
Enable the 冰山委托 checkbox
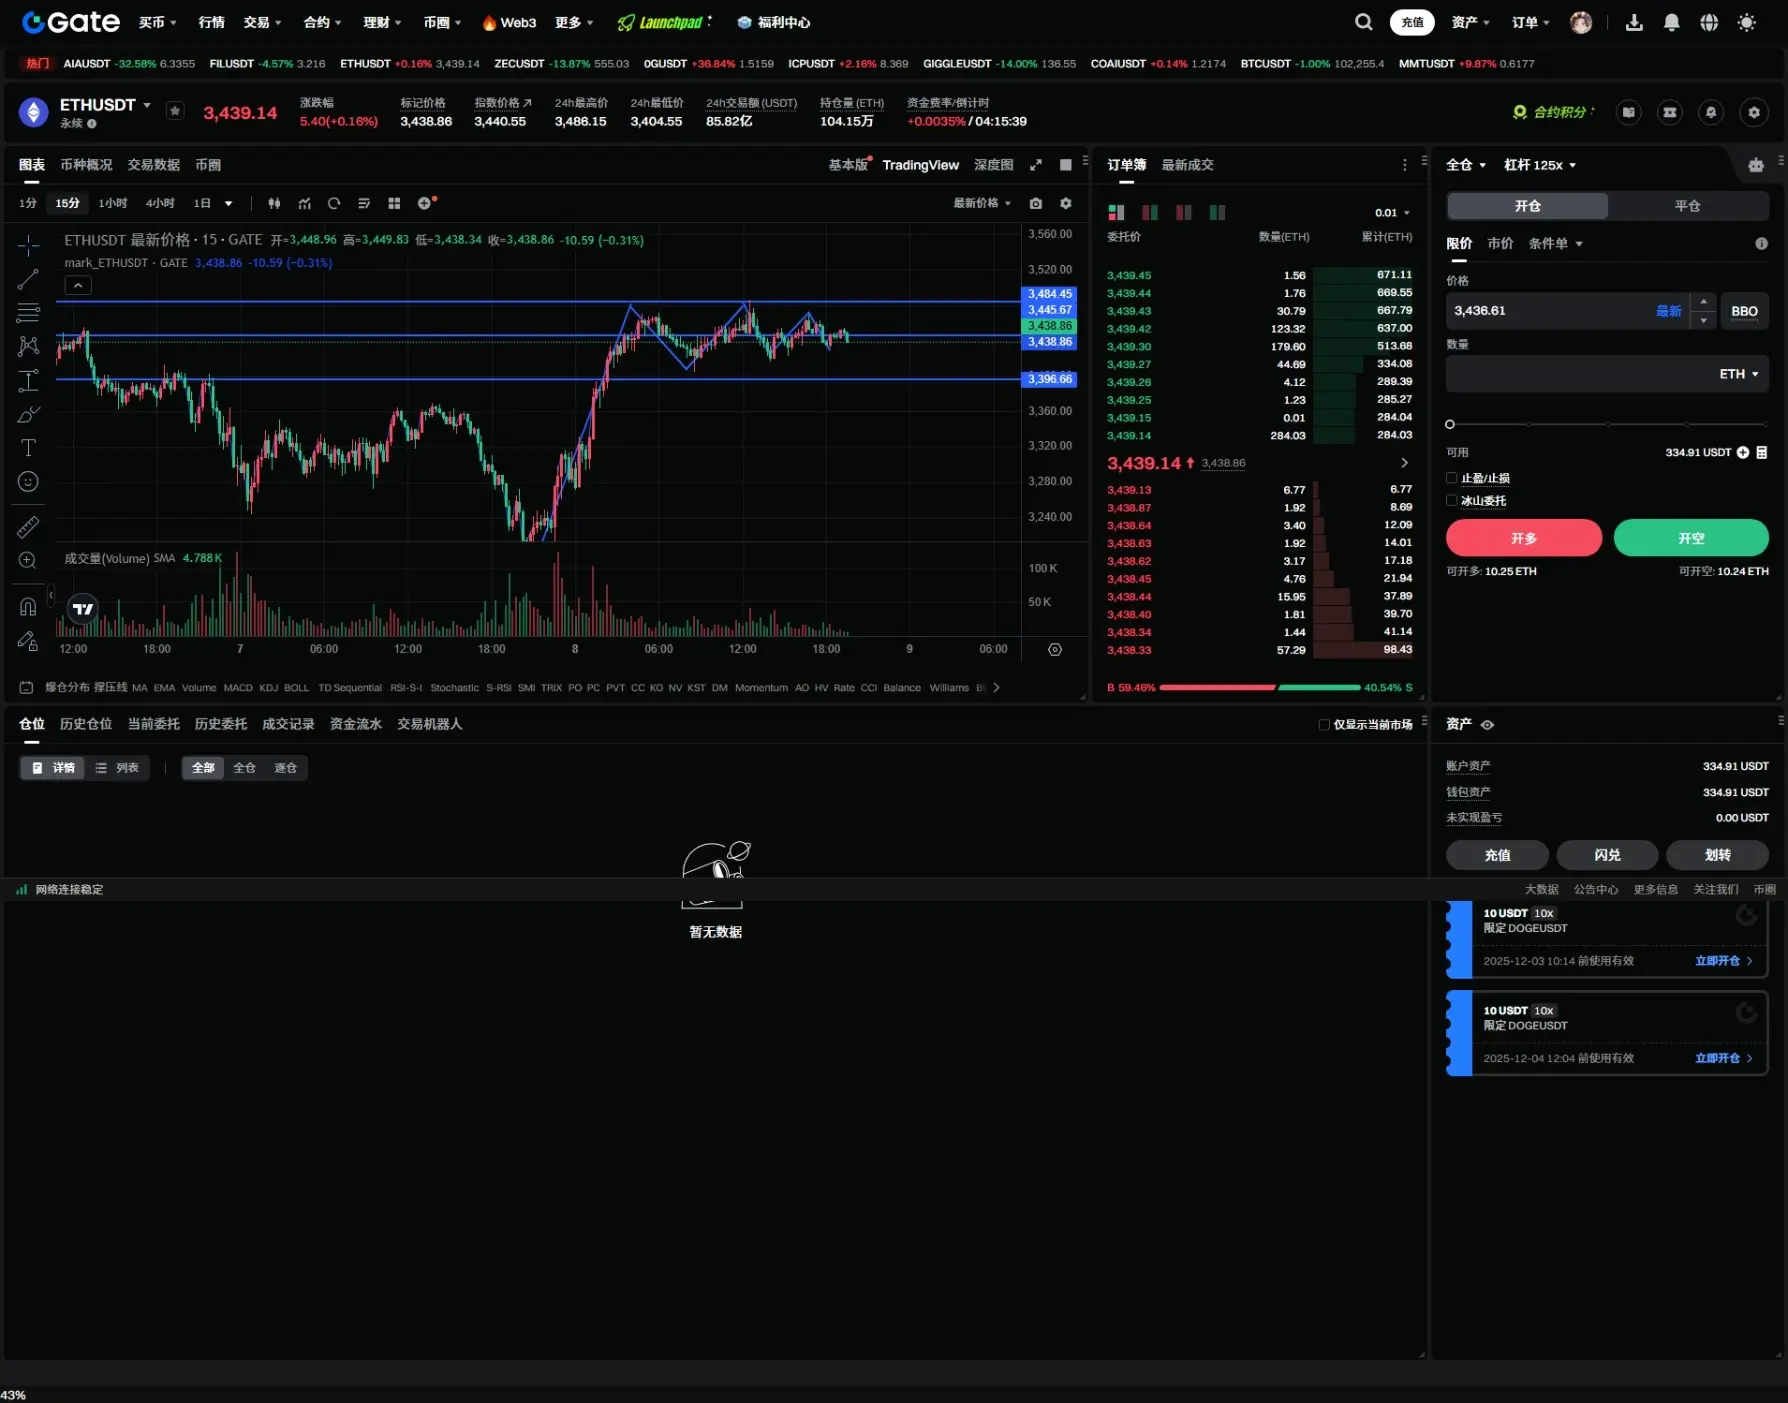pos(1452,500)
